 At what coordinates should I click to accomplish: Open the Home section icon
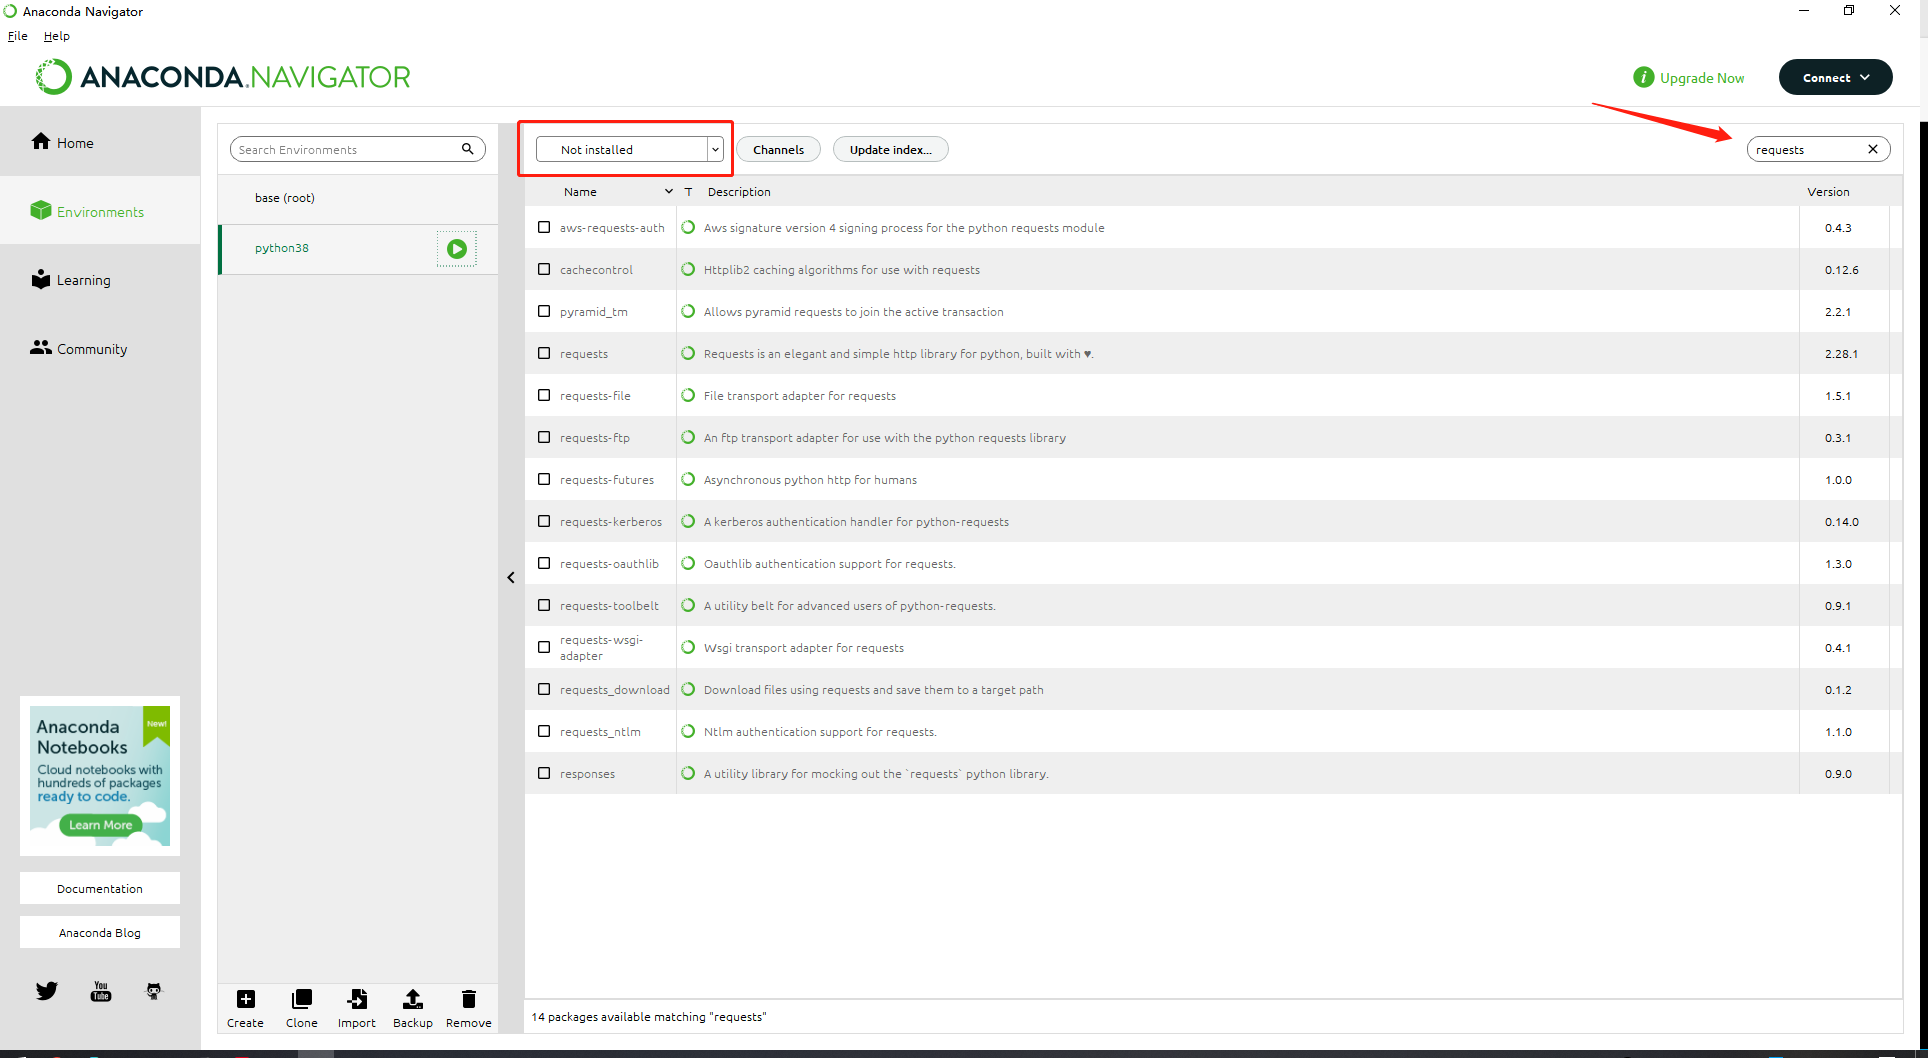tap(41, 142)
